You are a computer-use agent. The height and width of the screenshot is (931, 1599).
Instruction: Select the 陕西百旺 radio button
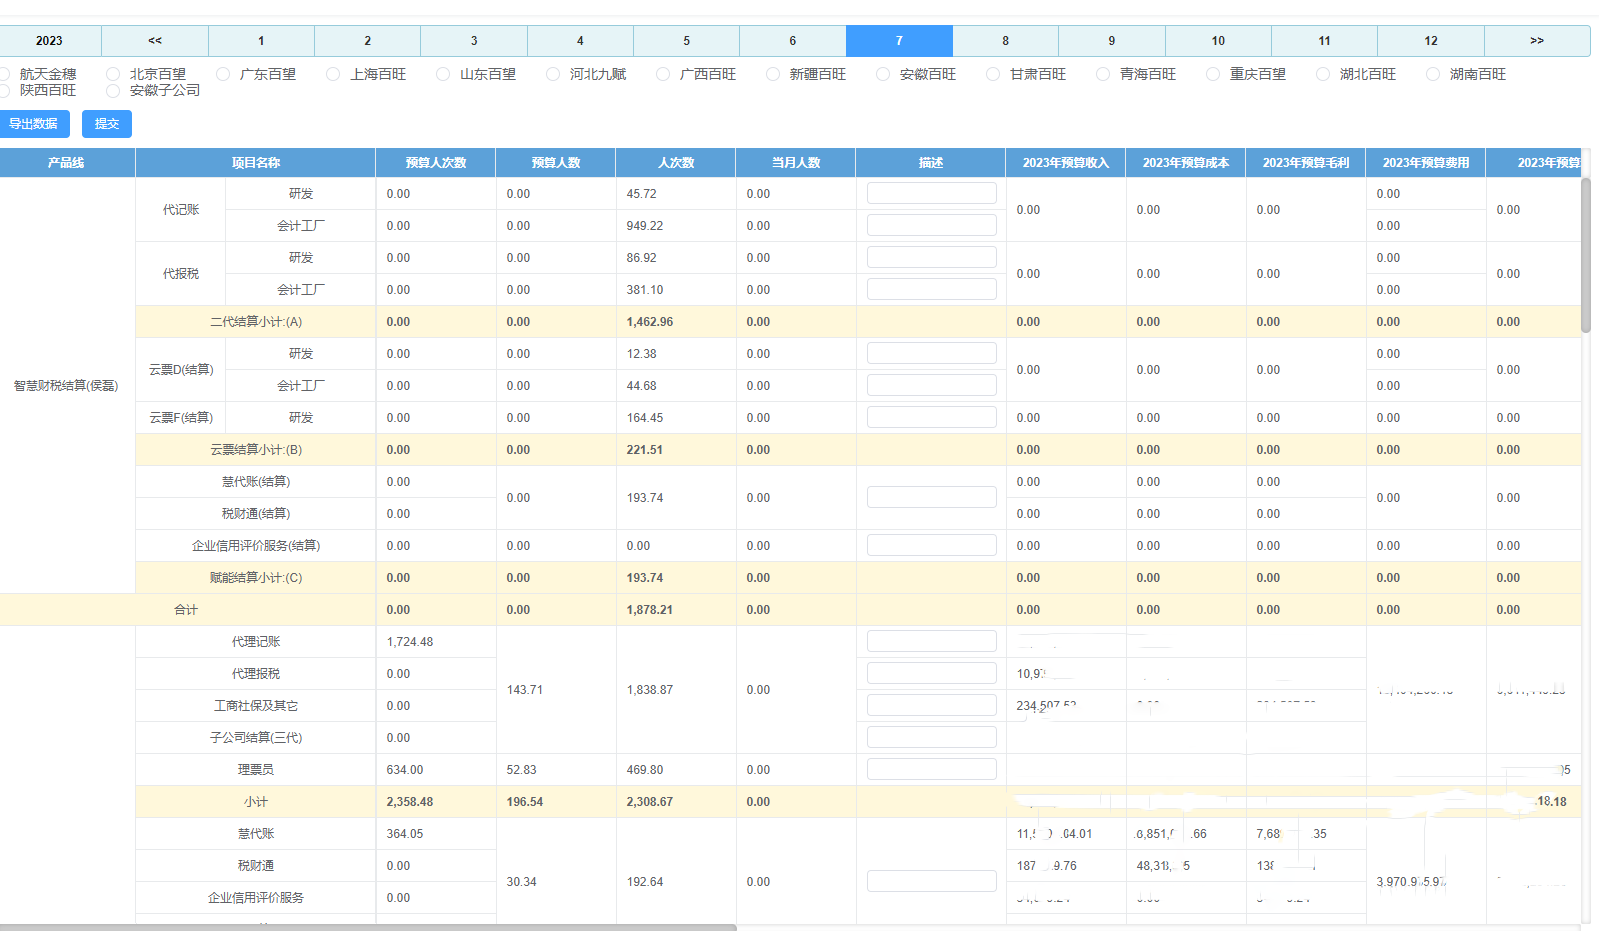point(5,90)
